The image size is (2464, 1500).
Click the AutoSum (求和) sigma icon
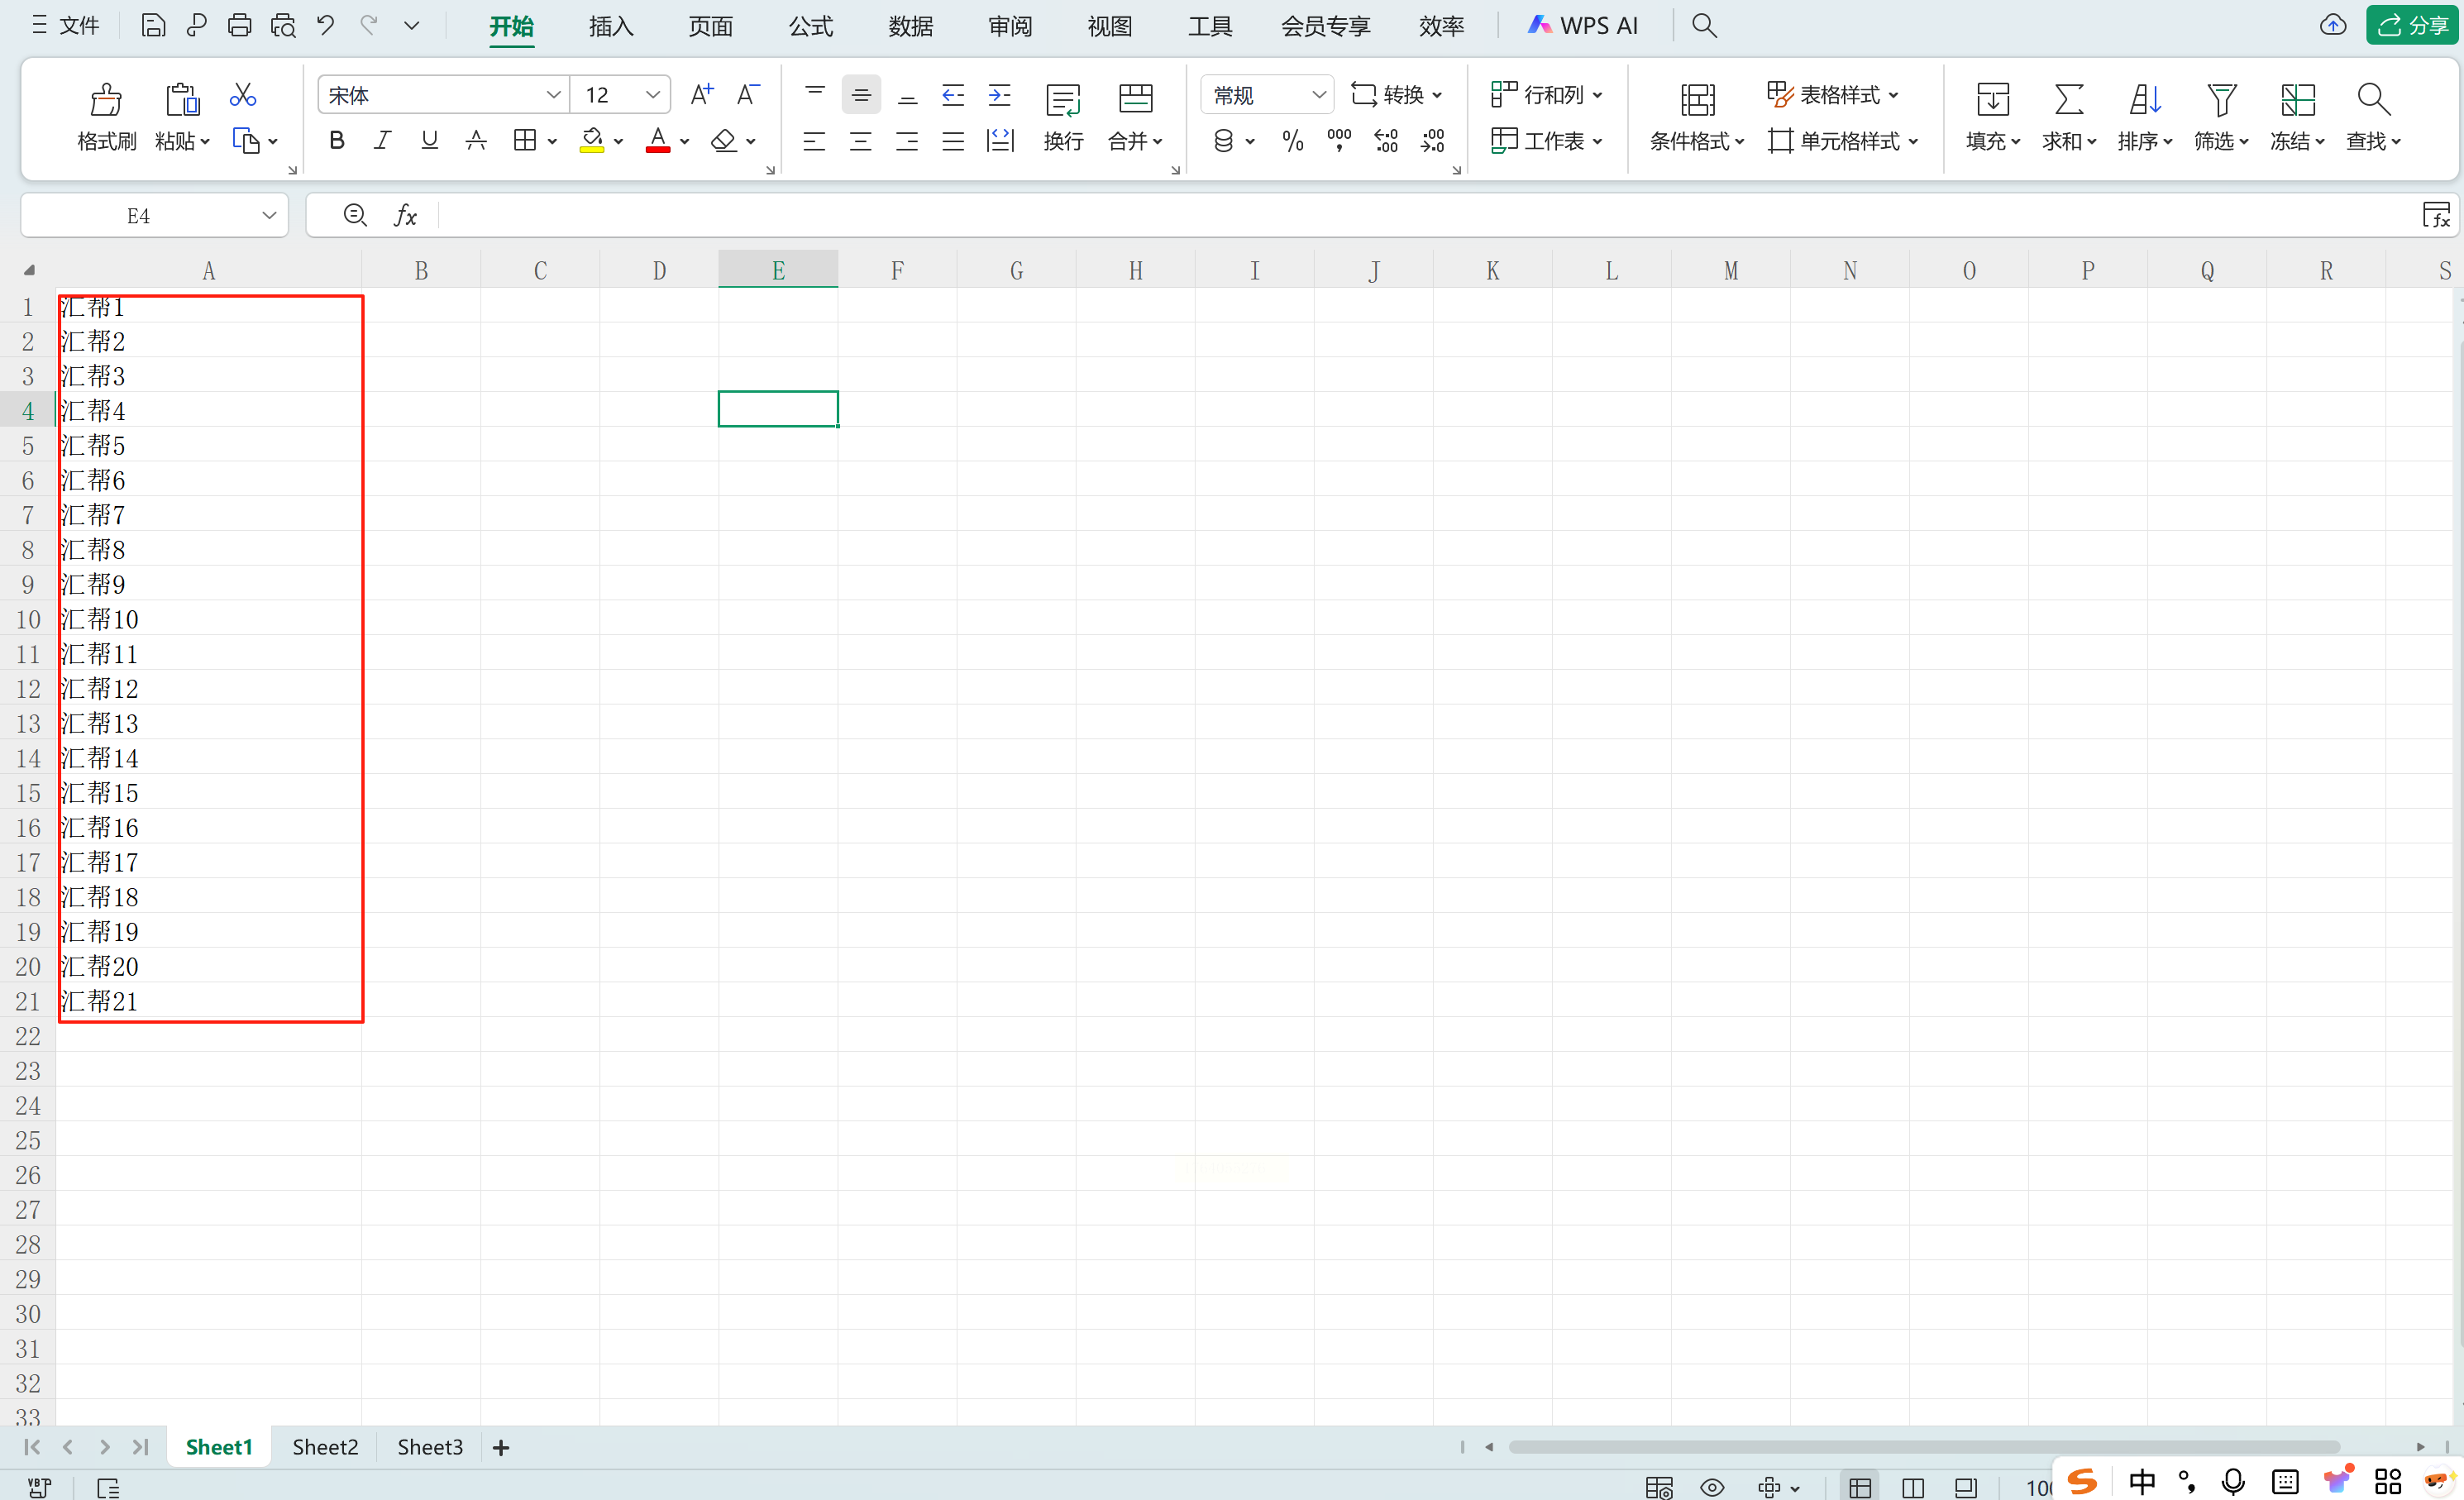click(x=2068, y=100)
